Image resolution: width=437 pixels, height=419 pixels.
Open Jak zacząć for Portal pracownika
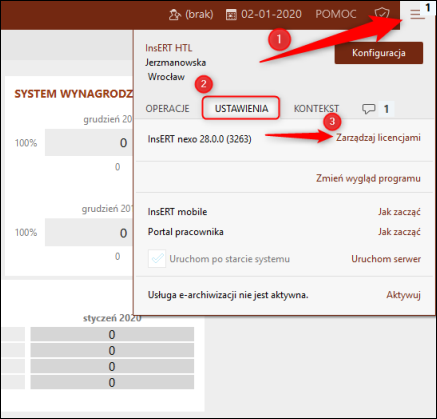[399, 232]
